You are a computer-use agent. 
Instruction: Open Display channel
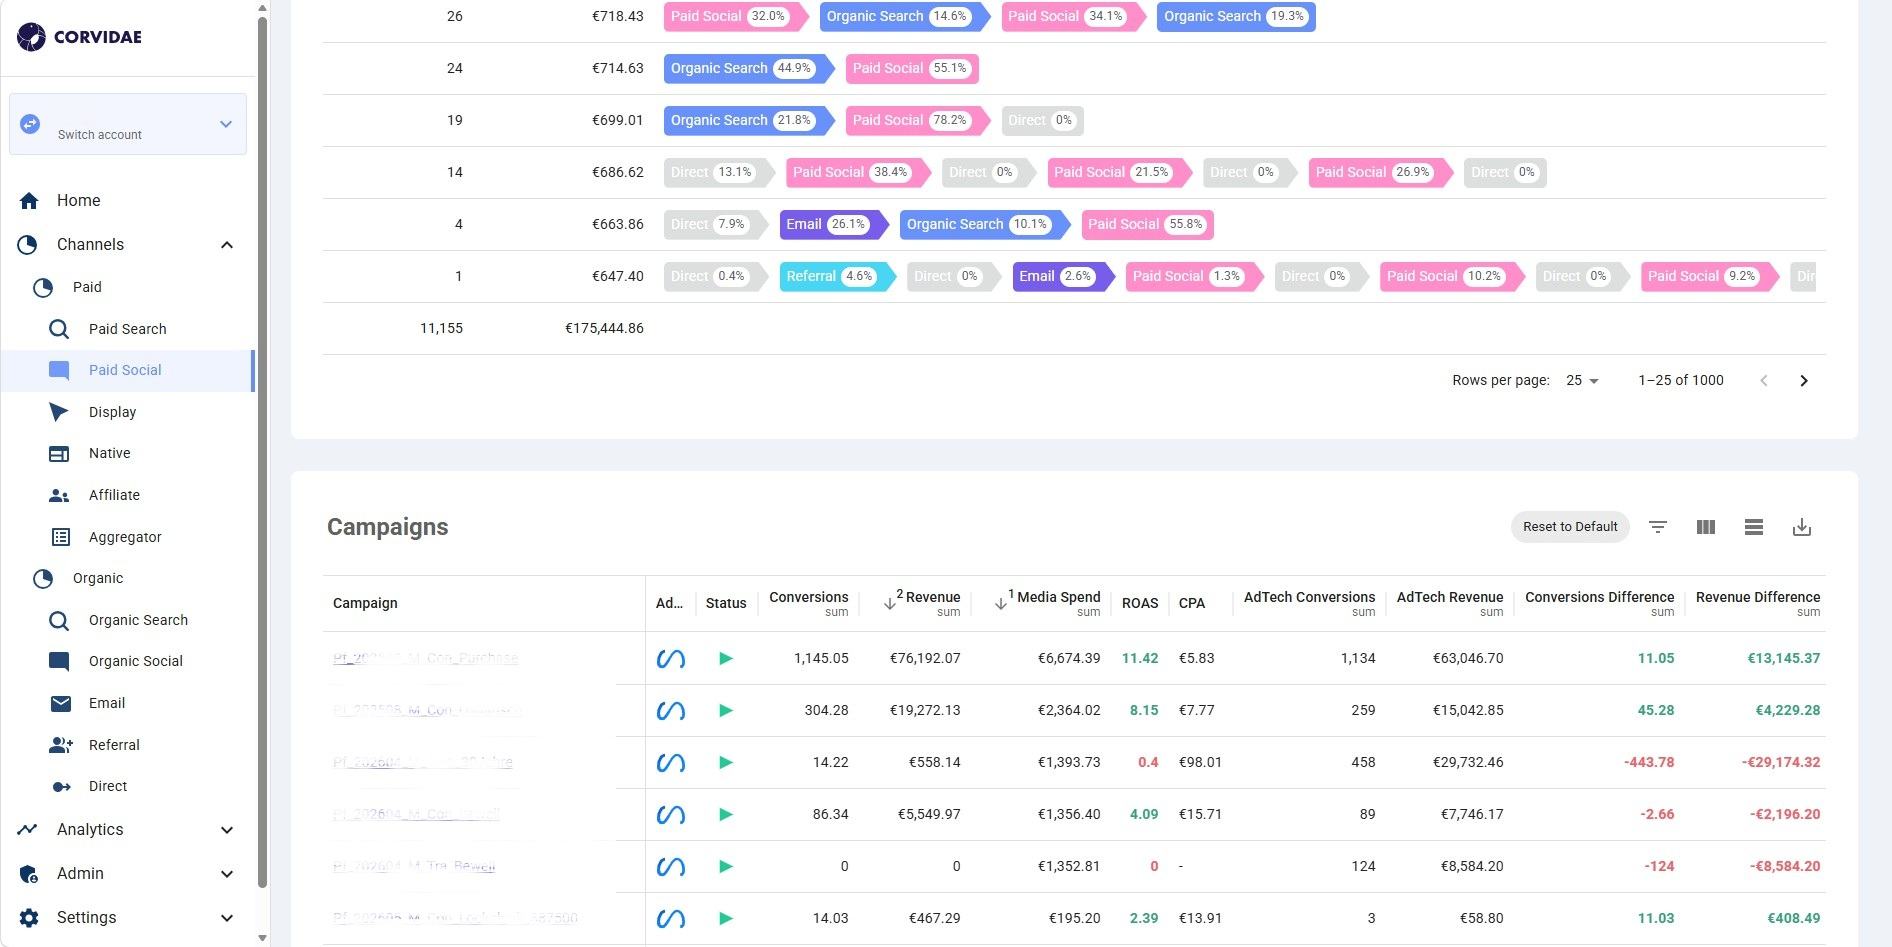click(112, 412)
